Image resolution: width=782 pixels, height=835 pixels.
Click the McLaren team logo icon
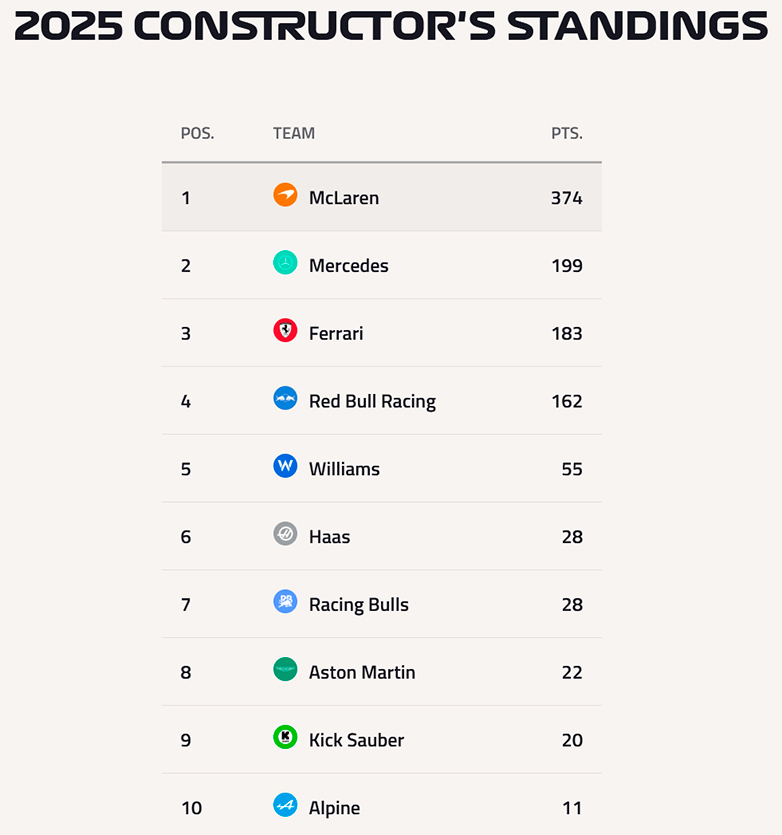click(285, 195)
